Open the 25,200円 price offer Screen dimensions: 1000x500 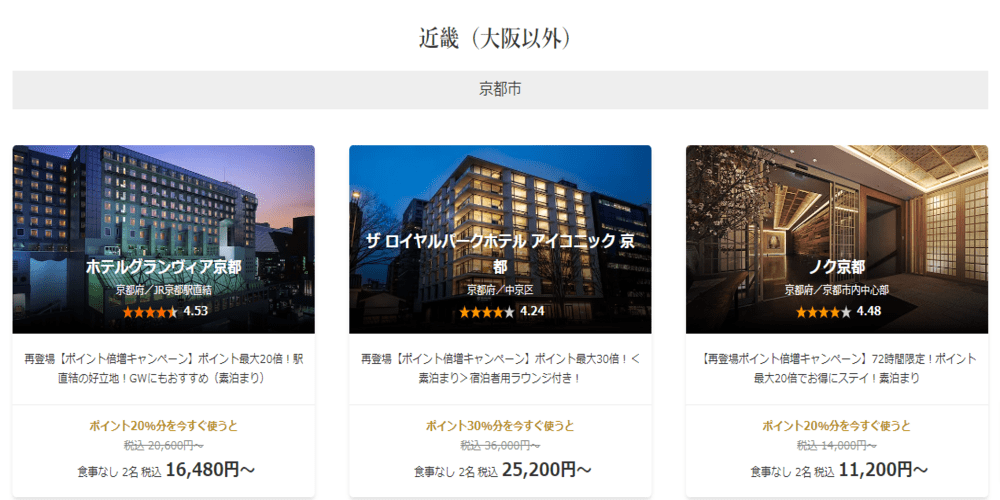tap(503, 470)
